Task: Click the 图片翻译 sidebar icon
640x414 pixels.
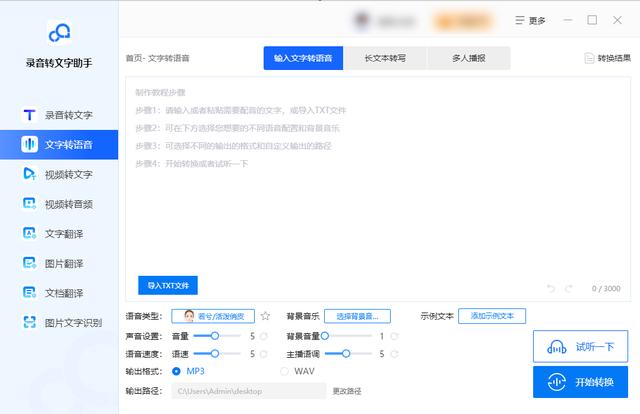Action: tap(29, 263)
